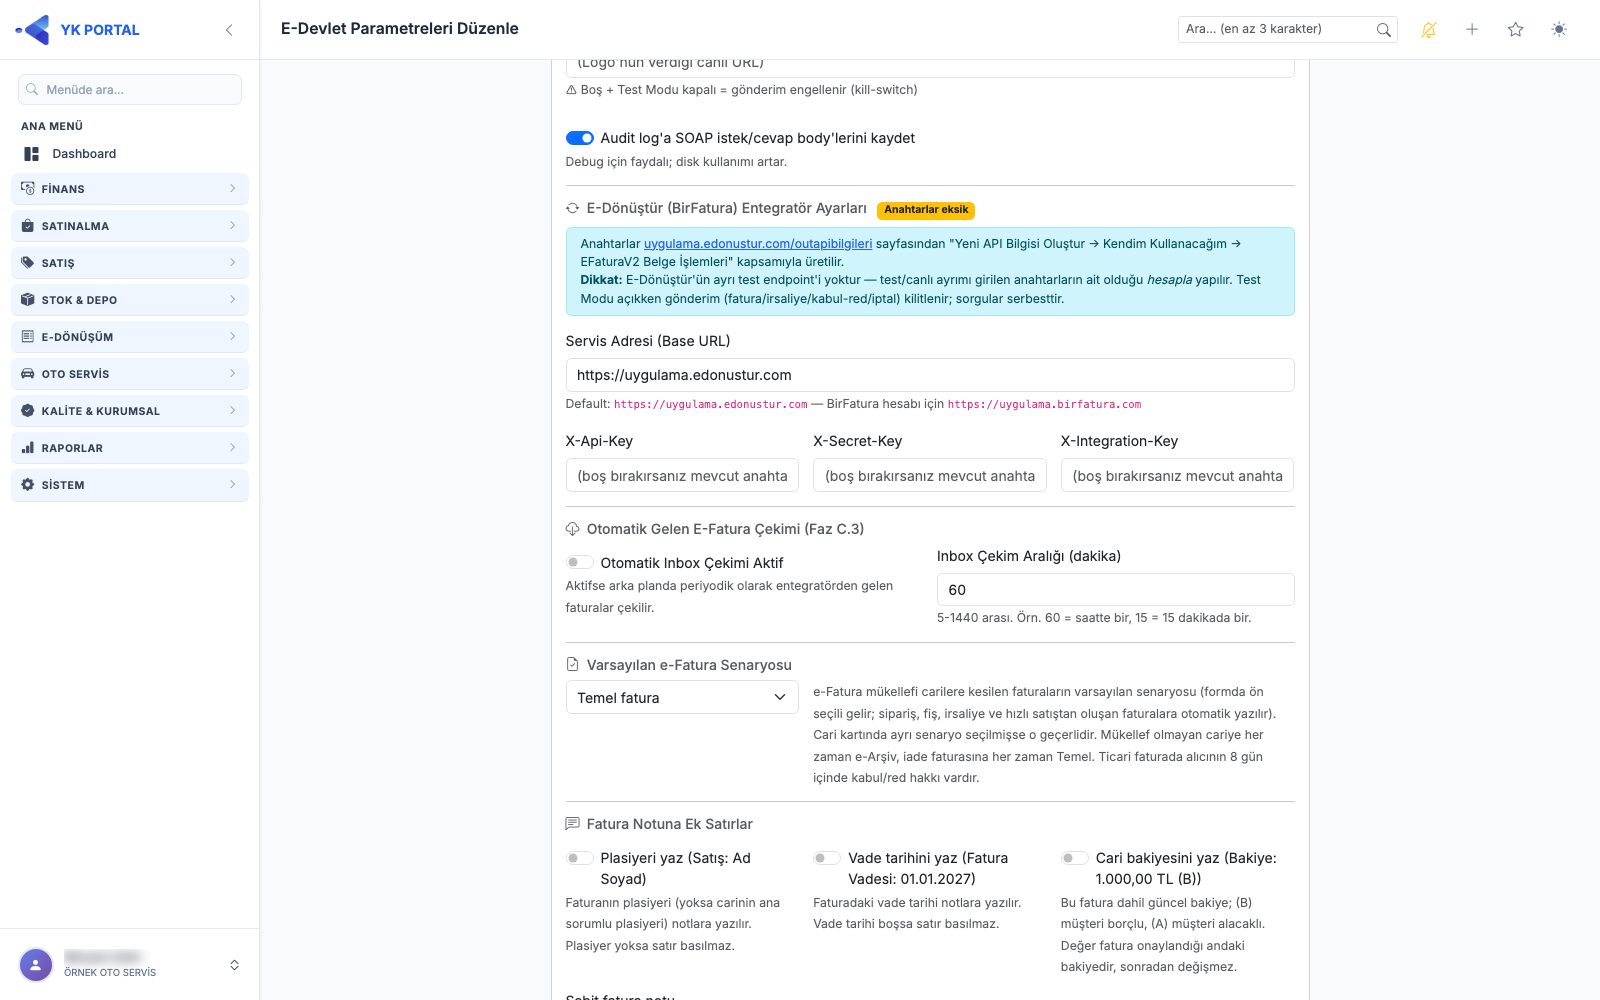Expand the E-DÖNÜŞÜM menu chevron
1600x1000 pixels.
coord(232,337)
